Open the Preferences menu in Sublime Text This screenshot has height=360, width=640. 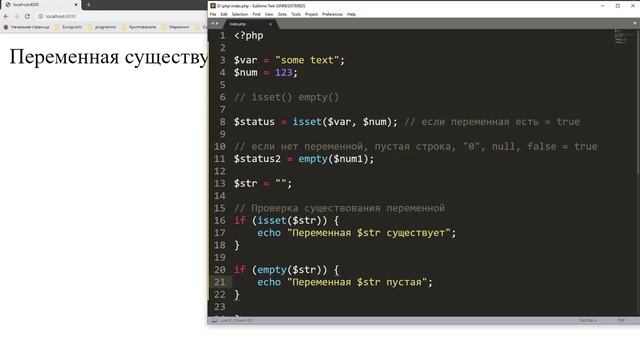[332, 14]
